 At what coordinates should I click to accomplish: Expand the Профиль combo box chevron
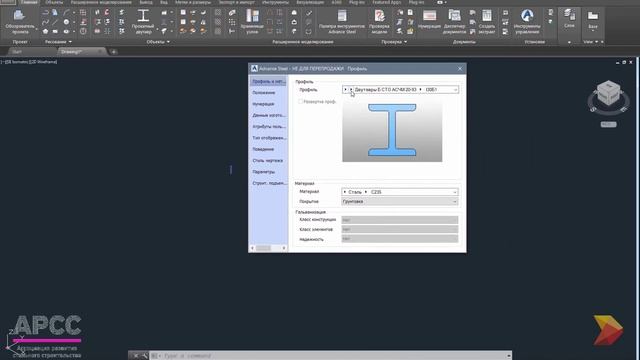click(455, 89)
